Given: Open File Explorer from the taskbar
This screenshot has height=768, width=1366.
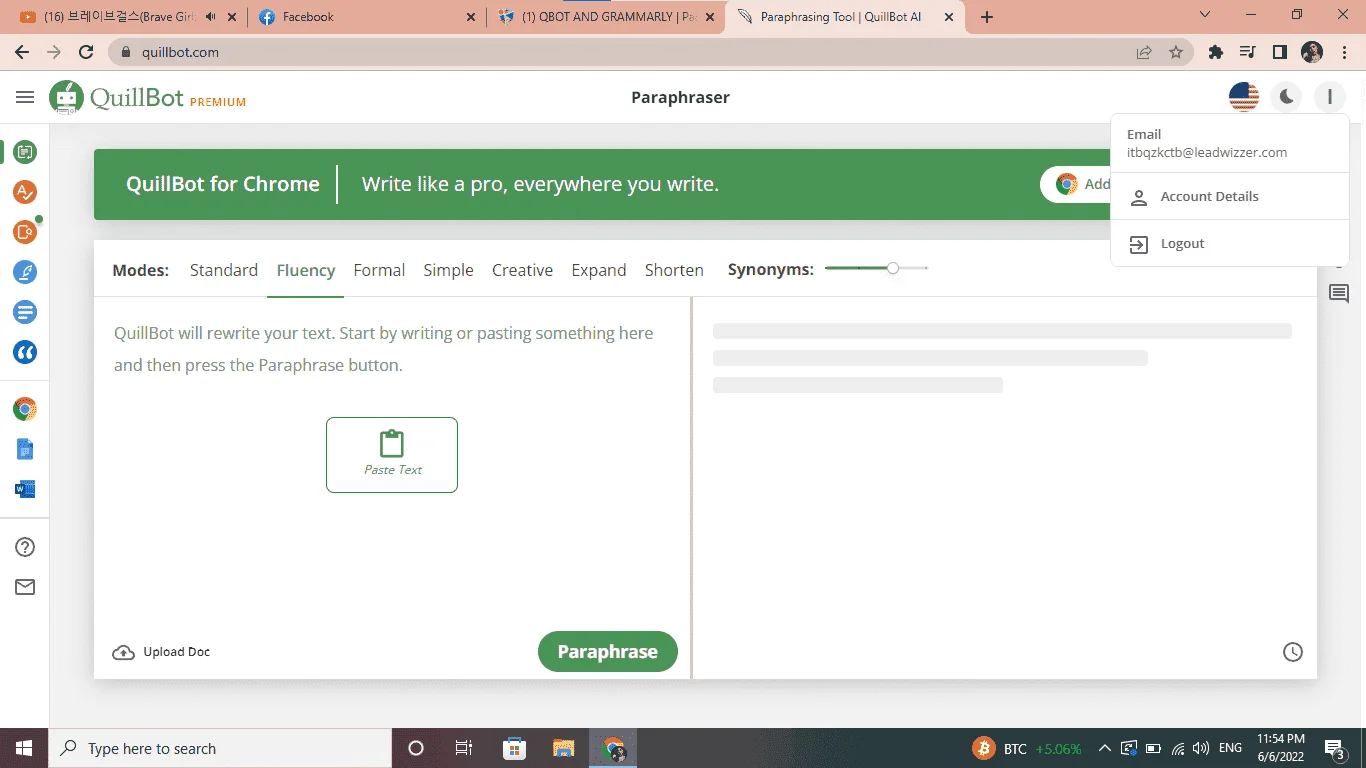Looking at the screenshot, I should pyautogui.click(x=564, y=748).
